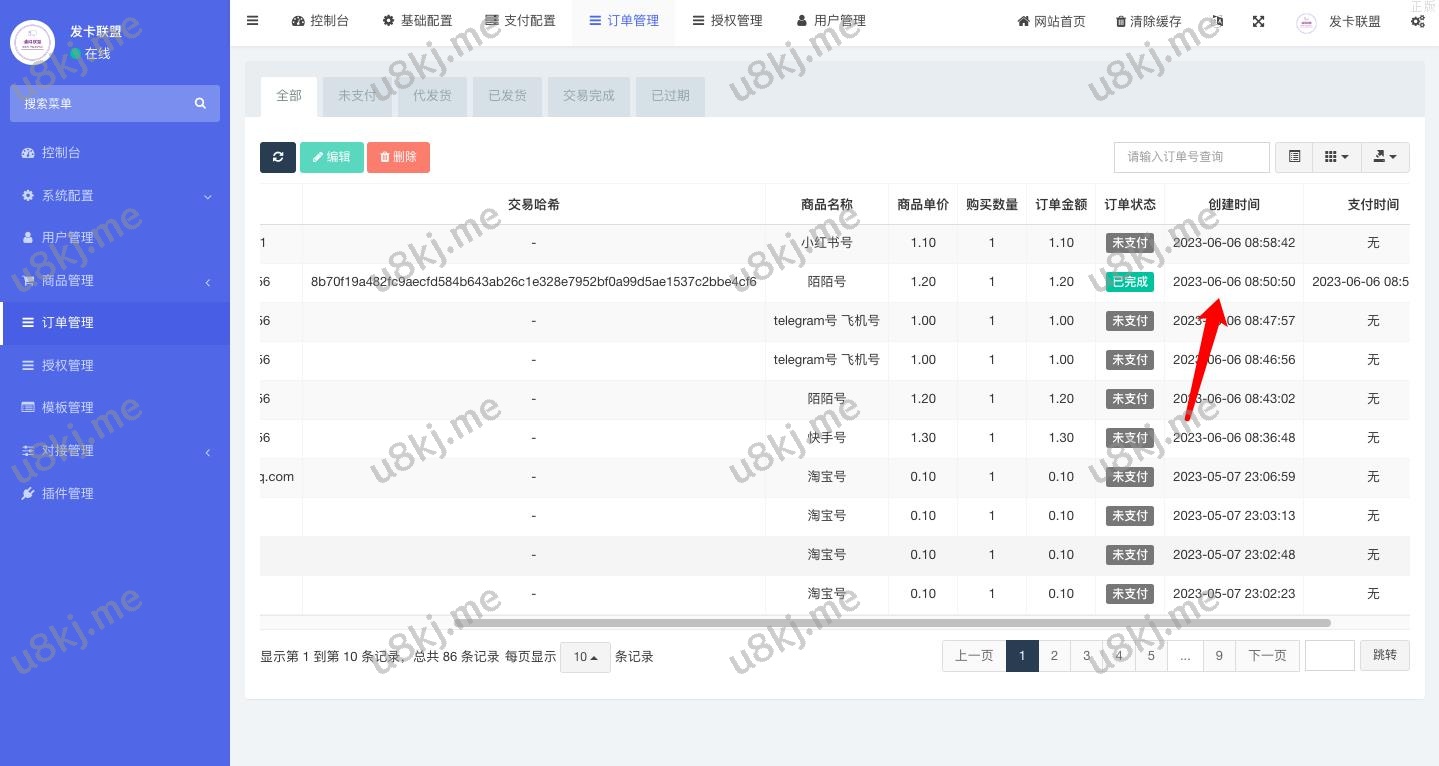Switch to the 未支付 tab
The image size is (1439, 766).
357,96
